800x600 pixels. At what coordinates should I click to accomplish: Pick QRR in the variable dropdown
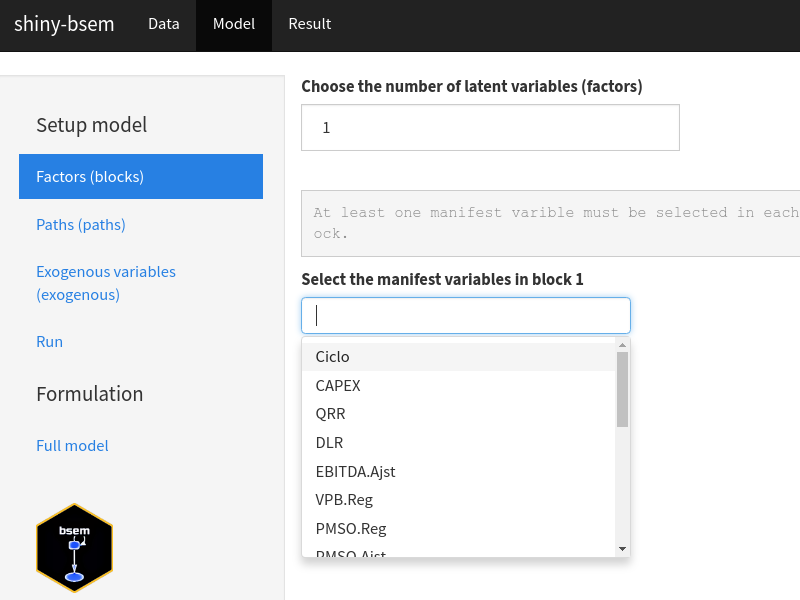point(331,414)
